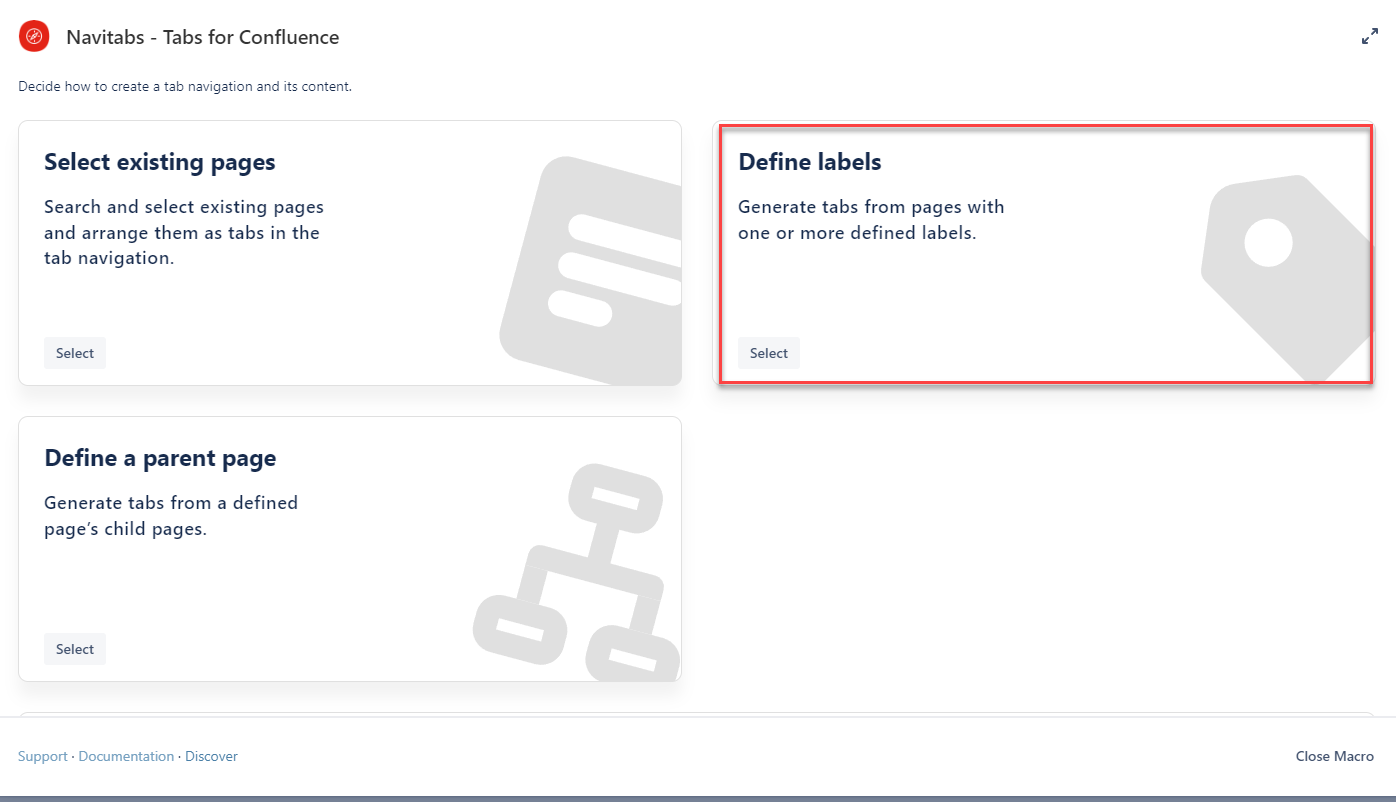Image resolution: width=1396 pixels, height=802 pixels.
Task: Click the red Navitabs compass logo
Action: click(34, 37)
